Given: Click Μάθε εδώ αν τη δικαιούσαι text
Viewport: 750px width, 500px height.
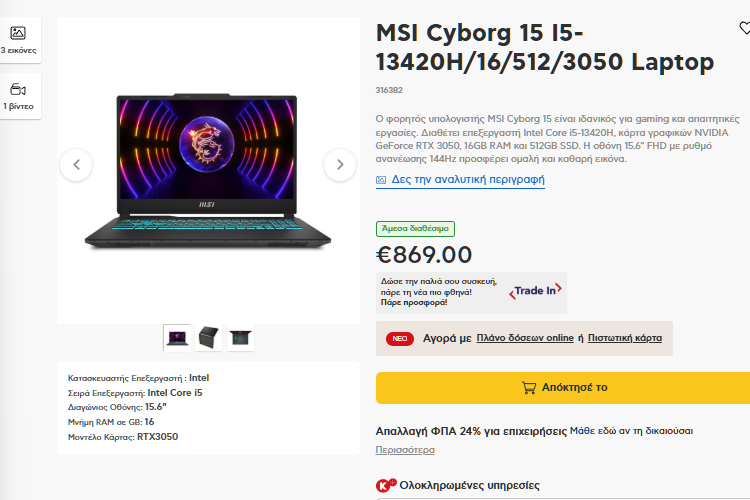Looking at the screenshot, I should pyautogui.click(x=631, y=431).
